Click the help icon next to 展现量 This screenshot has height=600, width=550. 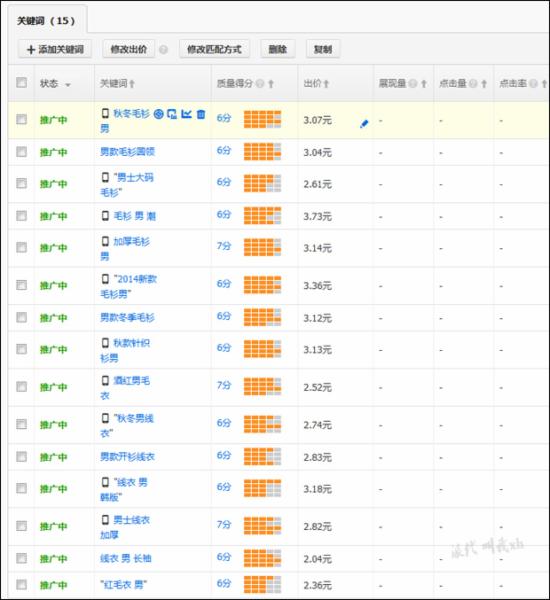[413, 83]
